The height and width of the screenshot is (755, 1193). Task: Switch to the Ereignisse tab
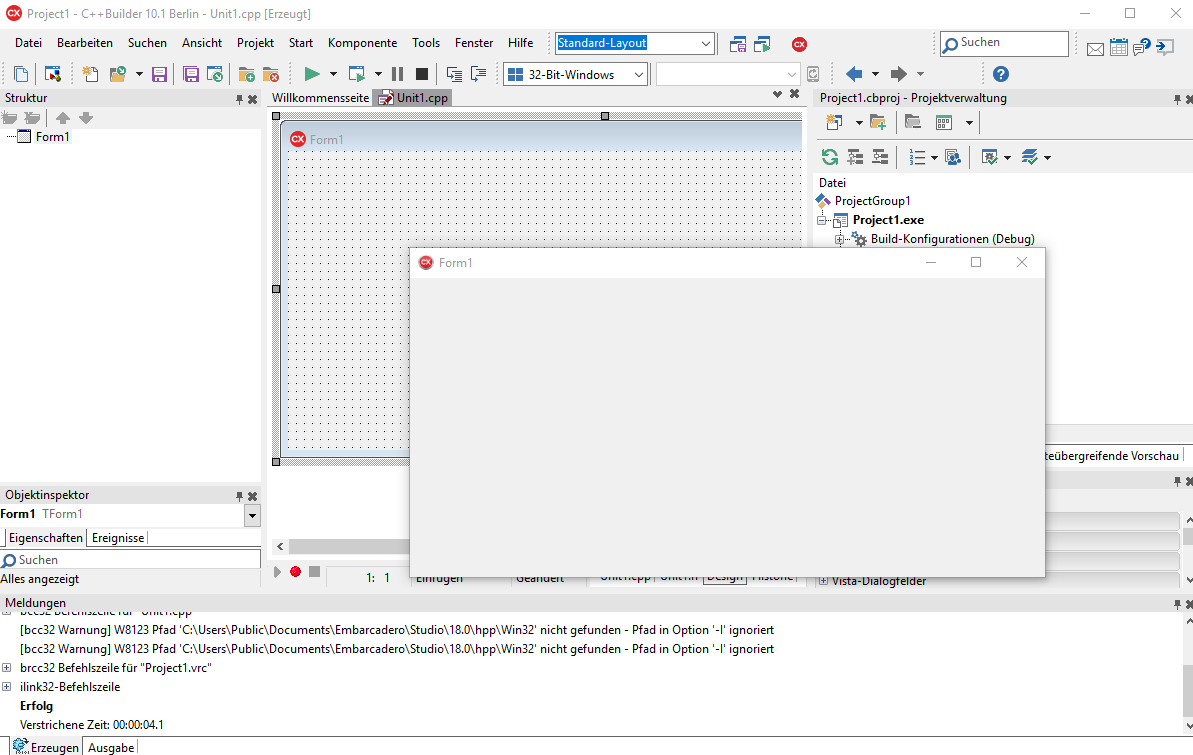click(x=118, y=537)
